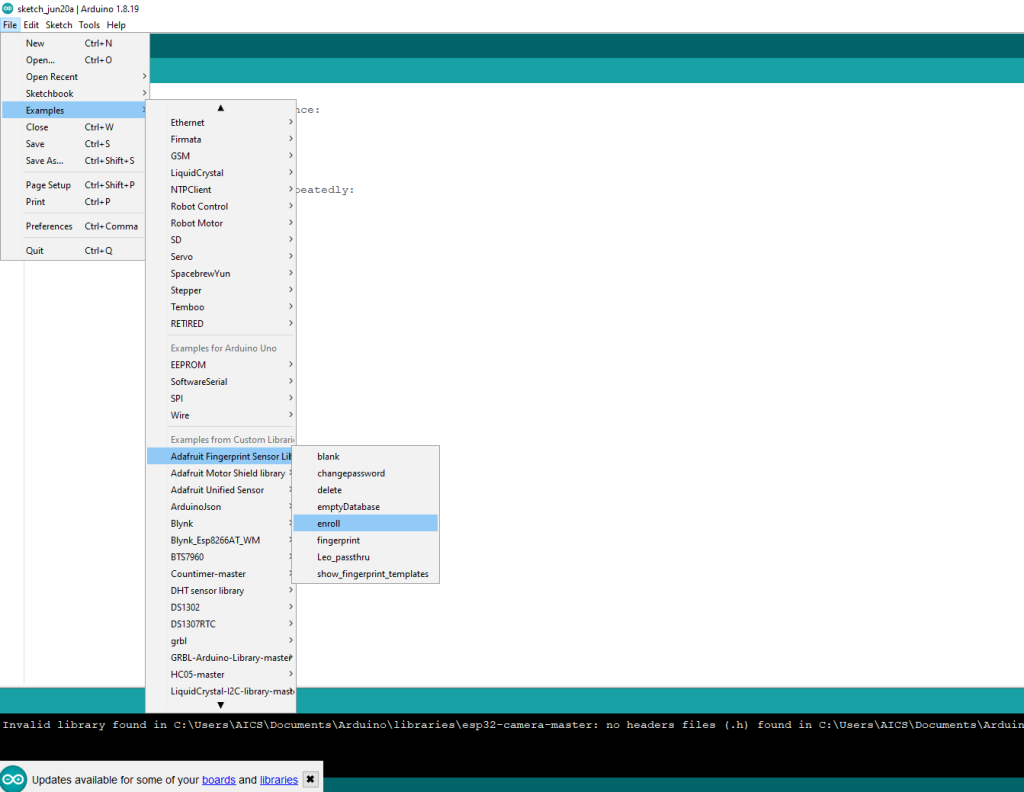Open Preferences from the File menu
Image resolution: width=1024 pixels, height=792 pixels.
(x=48, y=225)
